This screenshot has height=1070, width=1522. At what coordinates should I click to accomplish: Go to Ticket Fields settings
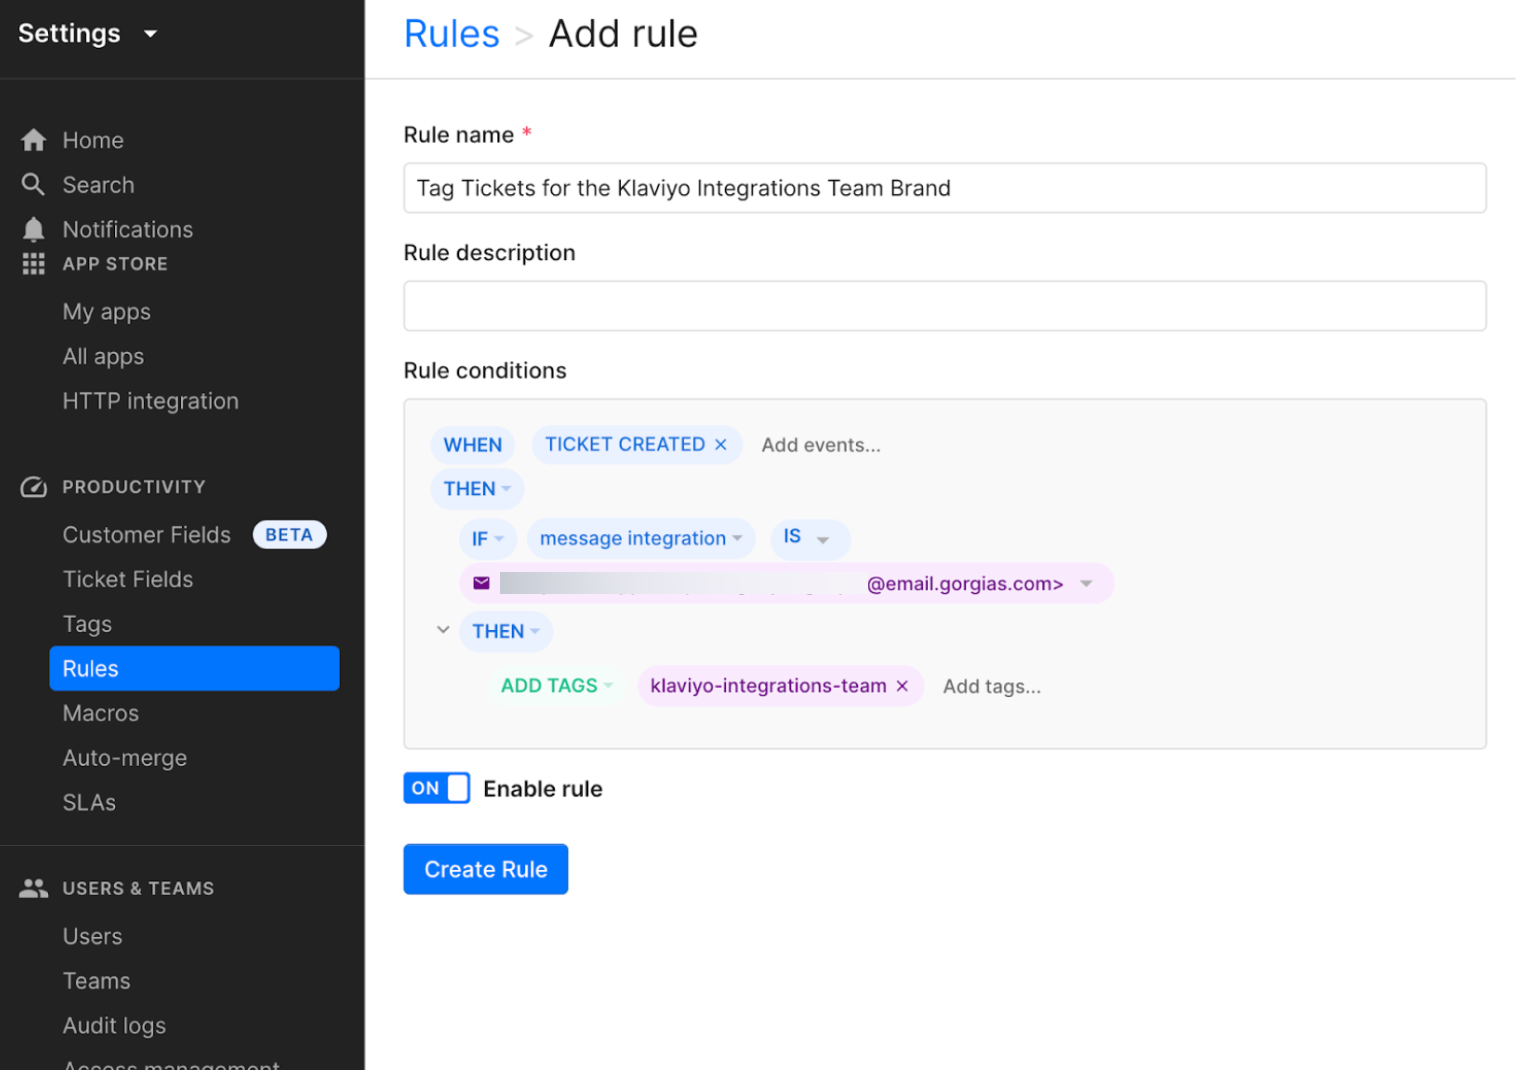click(128, 579)
